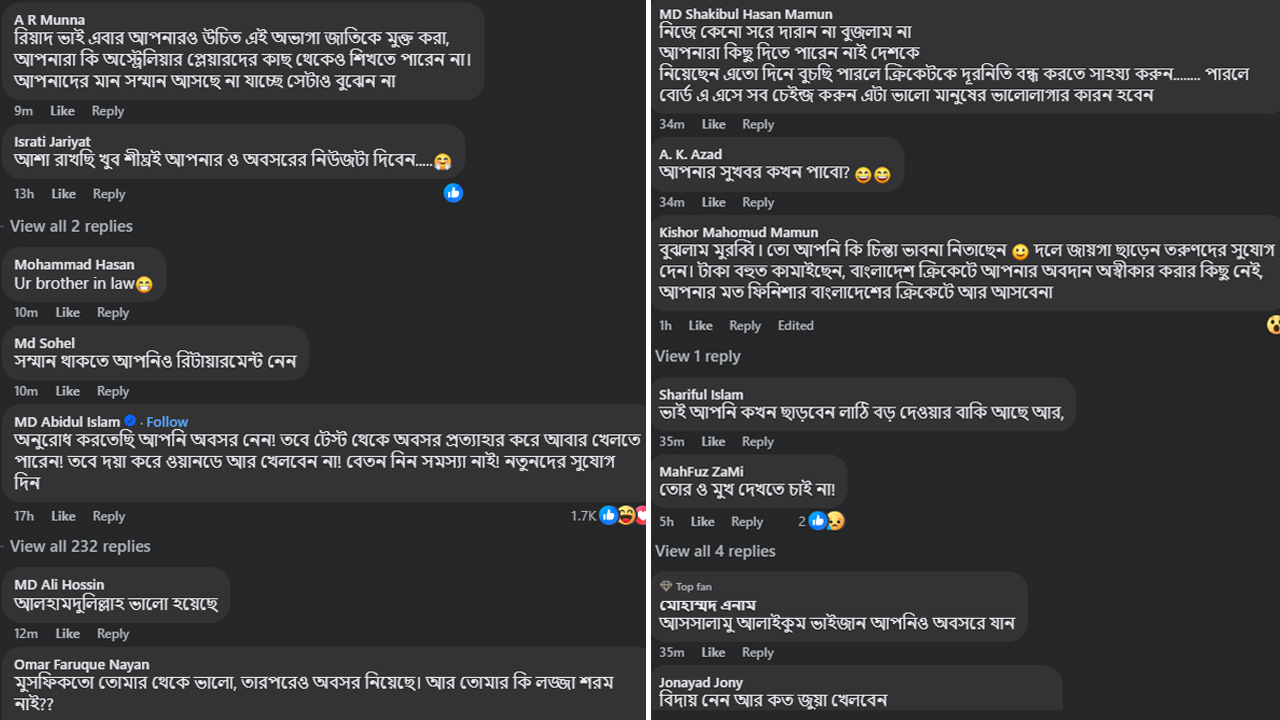Expand View all 2 replies
The image size is (1280, 720).
[x=71, y=226]
